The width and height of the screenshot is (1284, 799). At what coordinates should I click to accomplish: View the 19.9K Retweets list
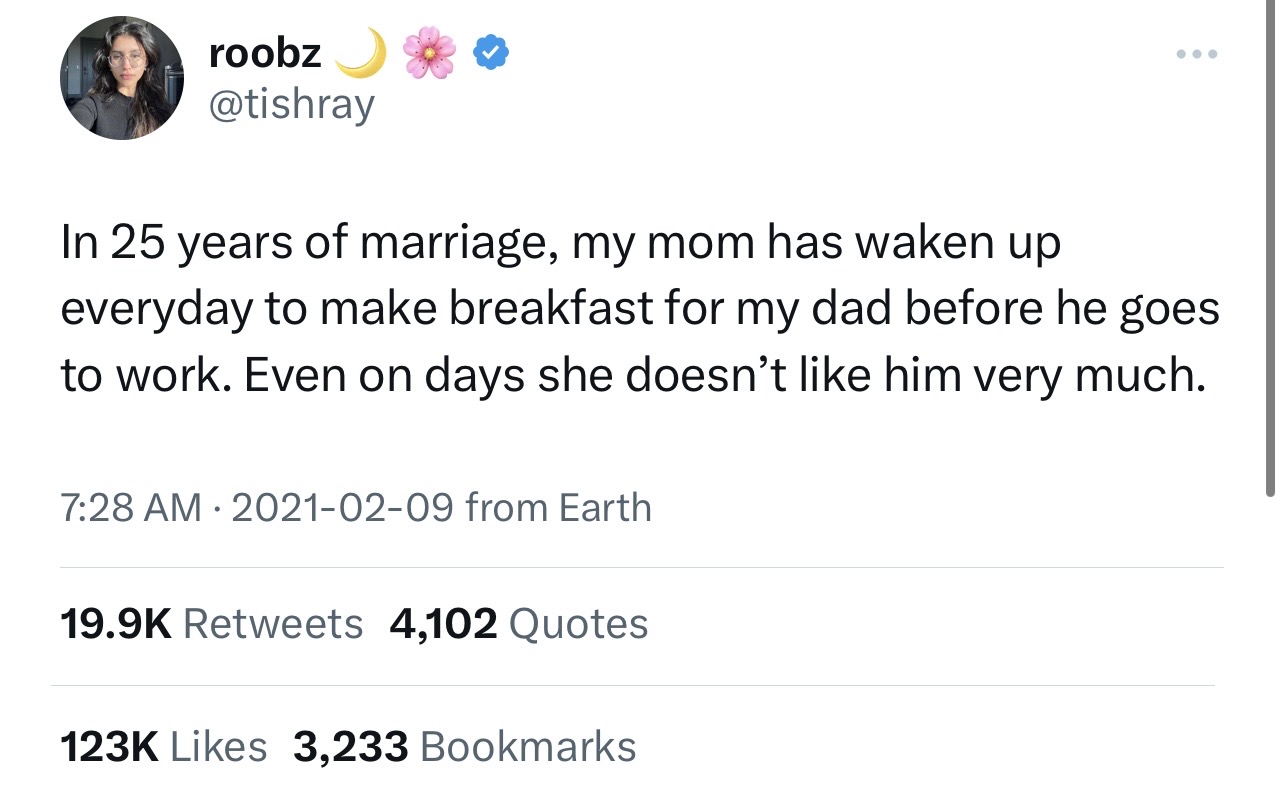coord(212,624)
